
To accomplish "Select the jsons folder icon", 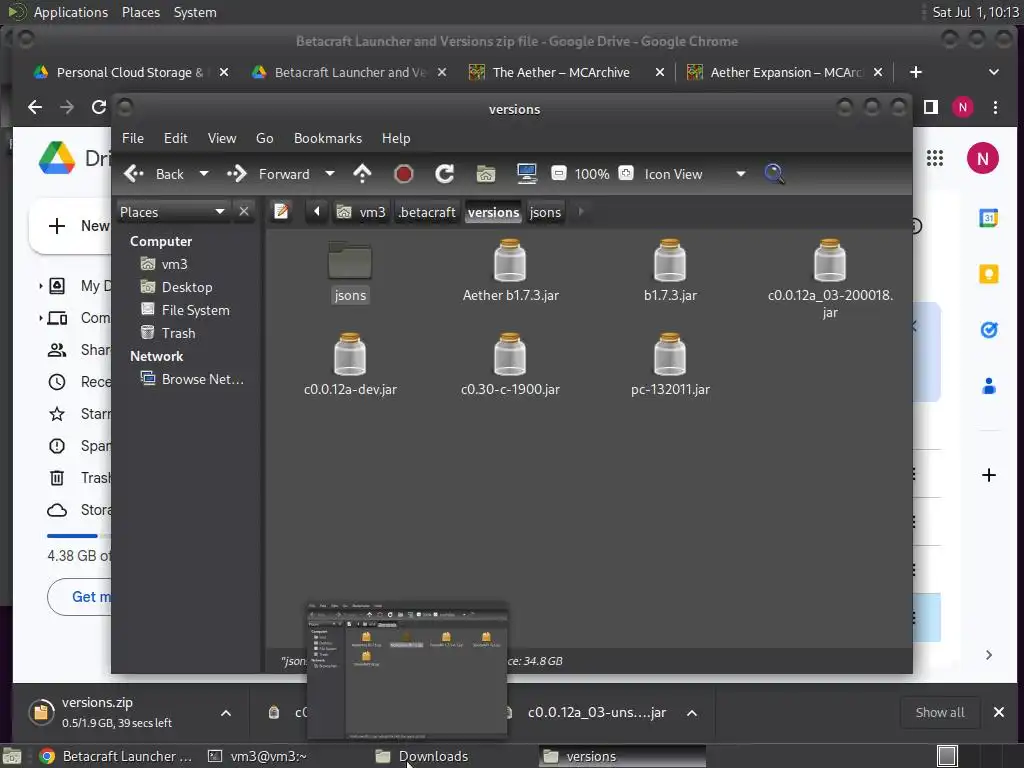I will point(350,261).
